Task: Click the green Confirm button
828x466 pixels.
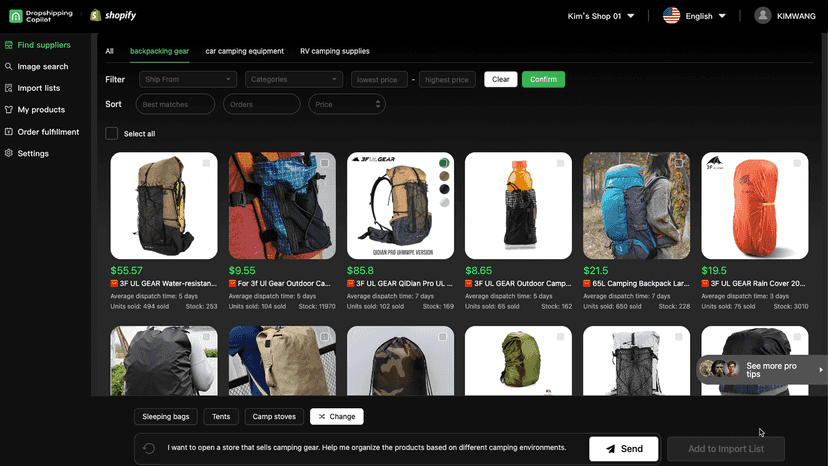Action: point(543,79)
